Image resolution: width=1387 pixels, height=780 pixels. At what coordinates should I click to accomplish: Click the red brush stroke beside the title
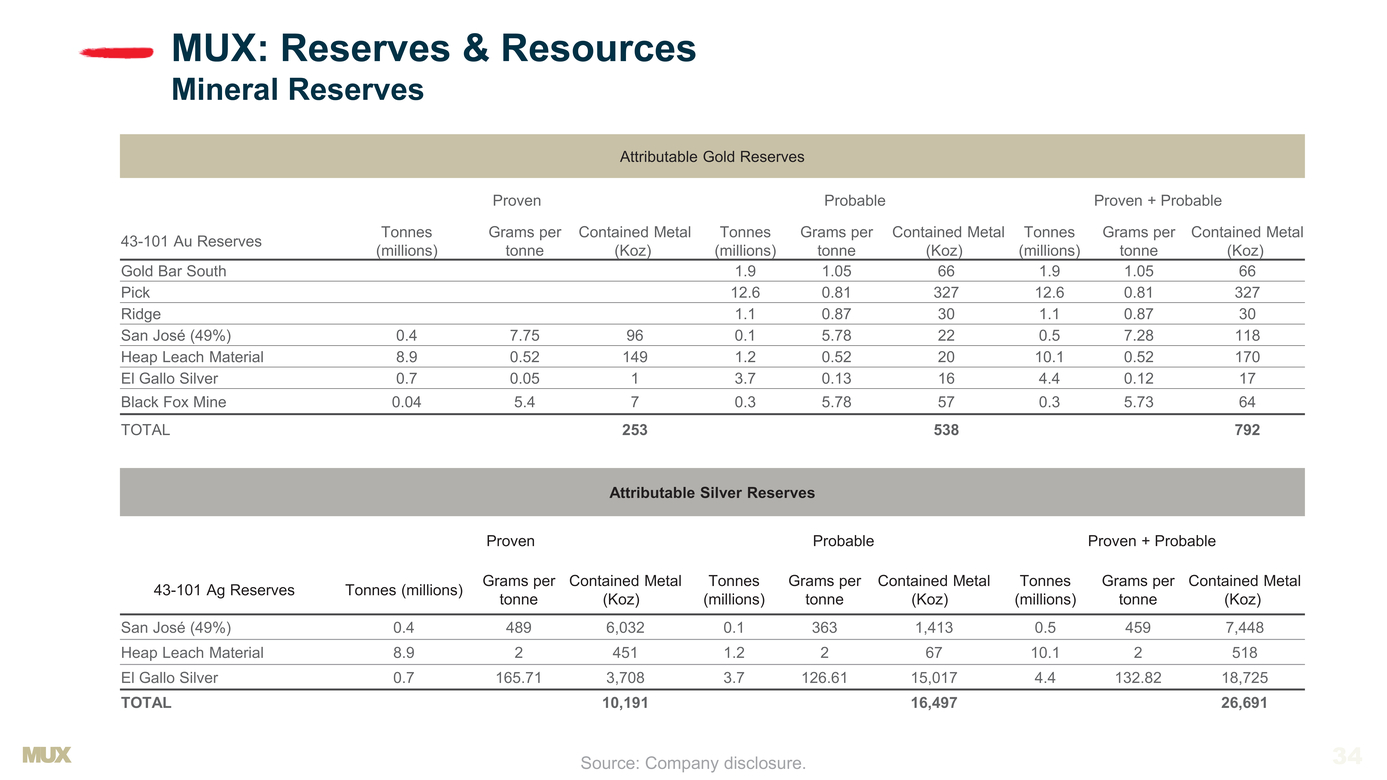[x=116, y=52]
